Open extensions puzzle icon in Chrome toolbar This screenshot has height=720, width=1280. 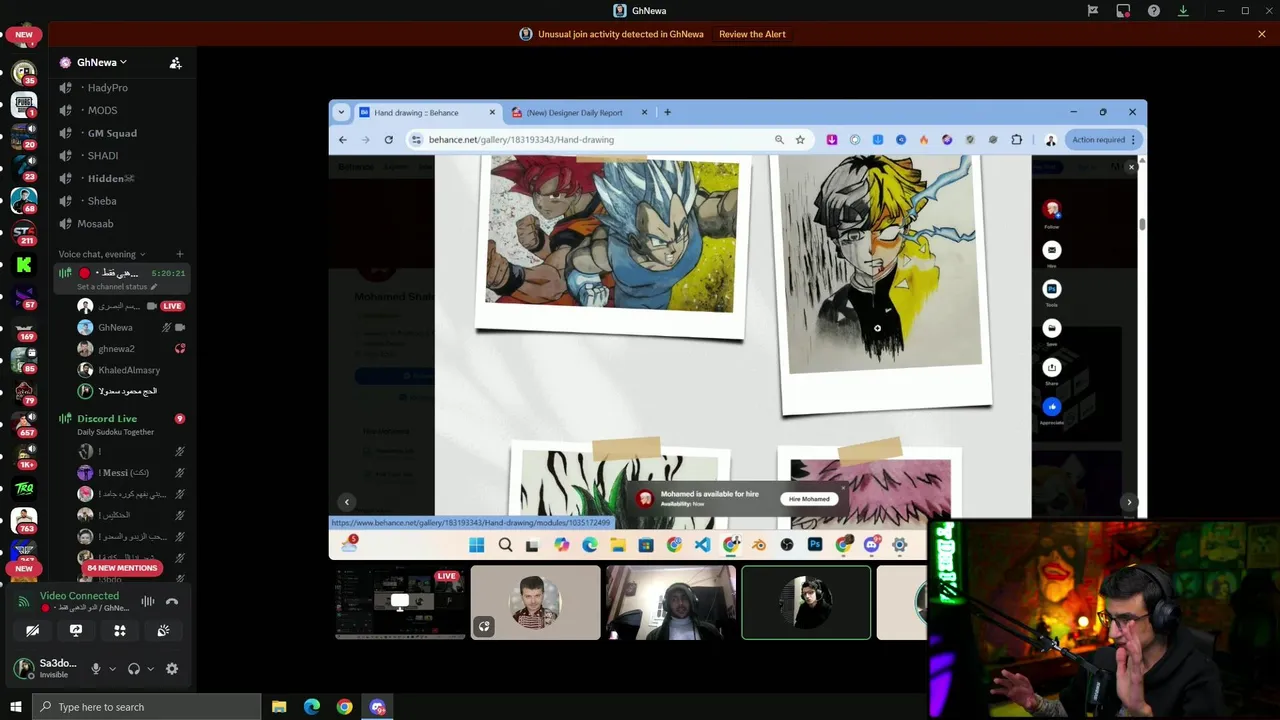pyautogui.click(x=1017, y=140)
